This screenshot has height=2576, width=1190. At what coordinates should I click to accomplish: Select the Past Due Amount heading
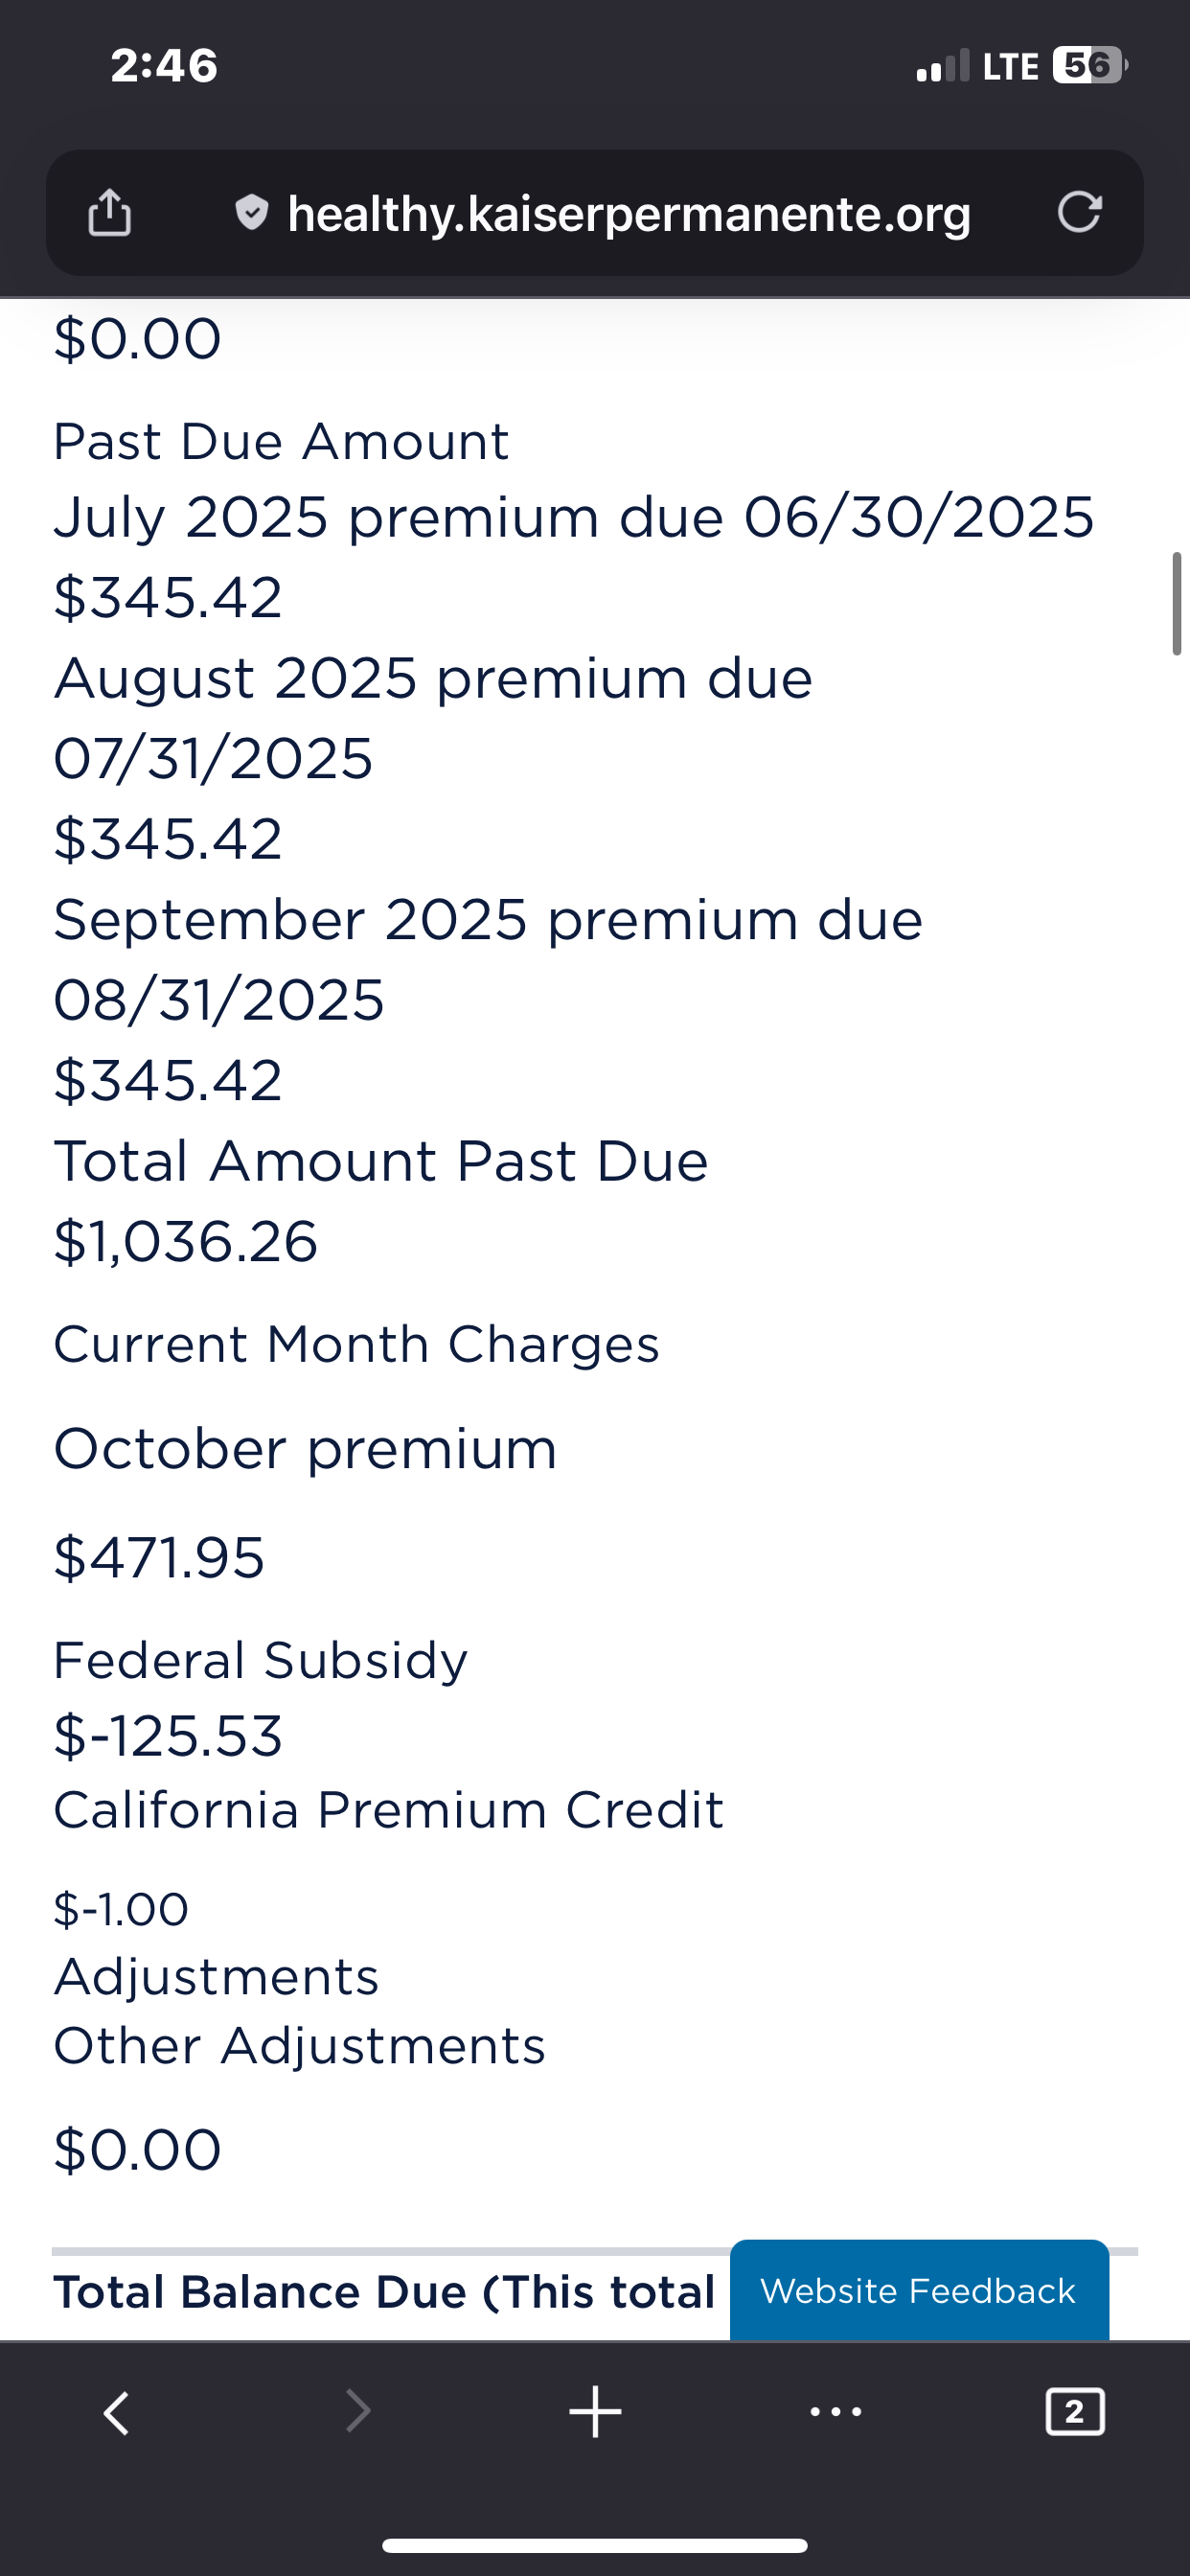coord(281,441)
